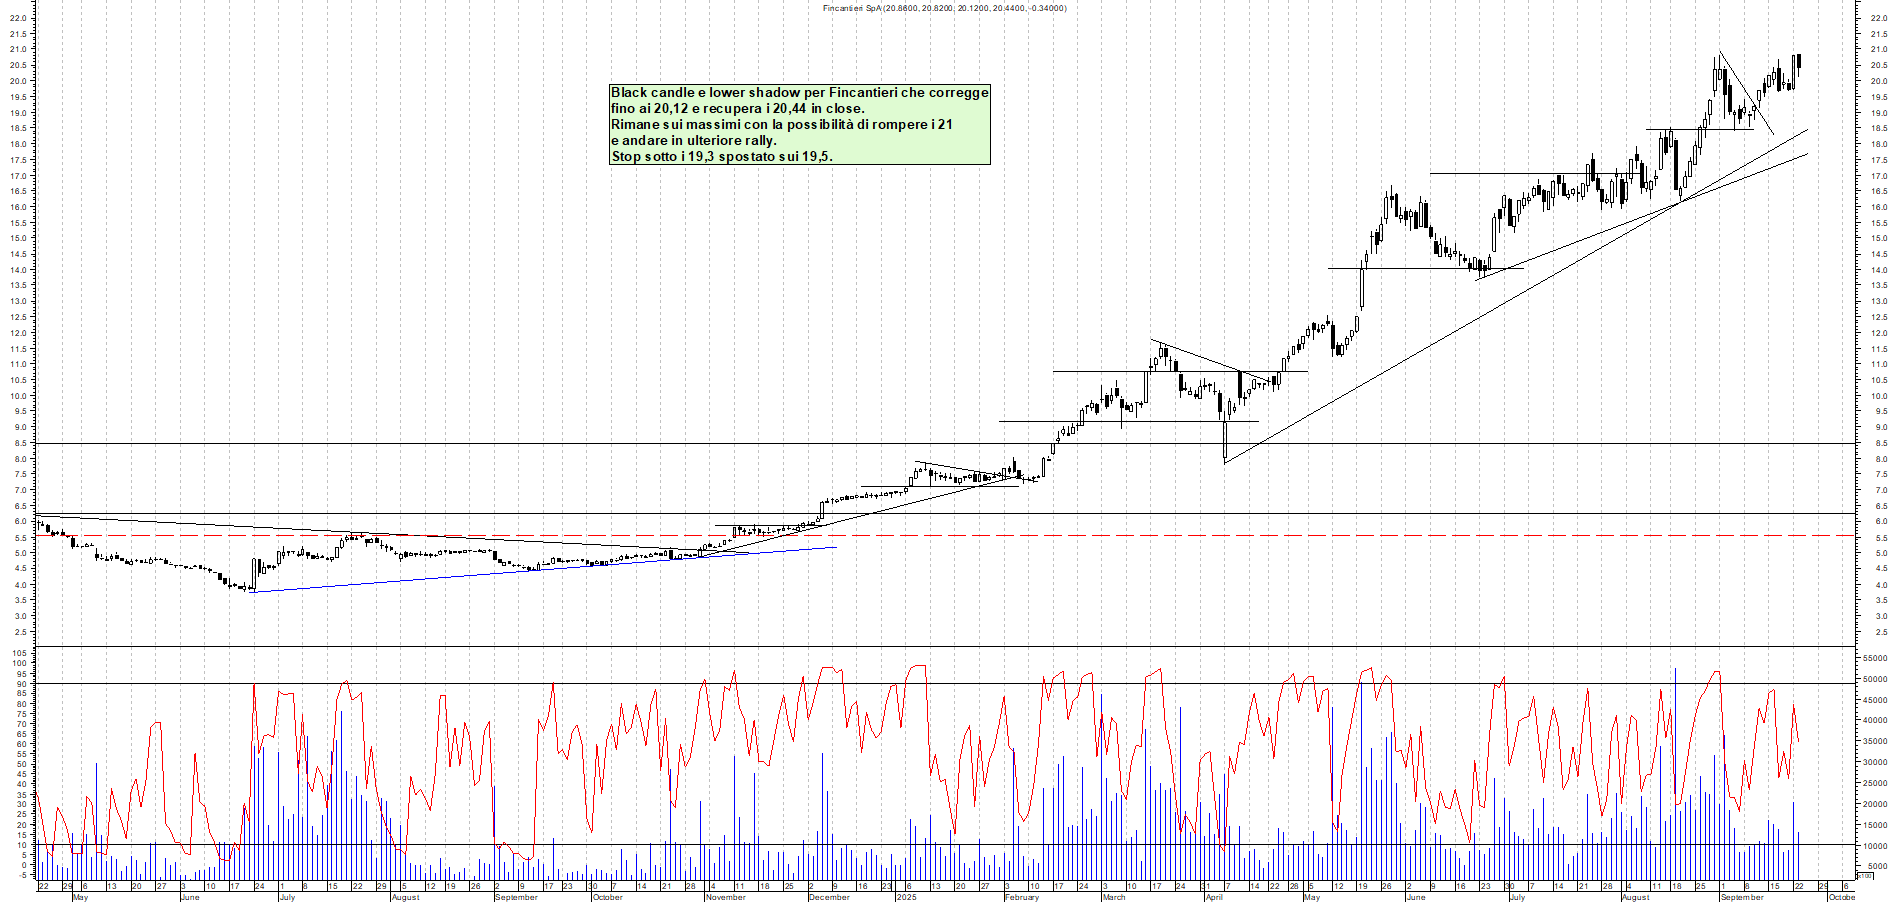Click the "15000" volume axis label
1890x902 pixels.
pos(1874,825)
